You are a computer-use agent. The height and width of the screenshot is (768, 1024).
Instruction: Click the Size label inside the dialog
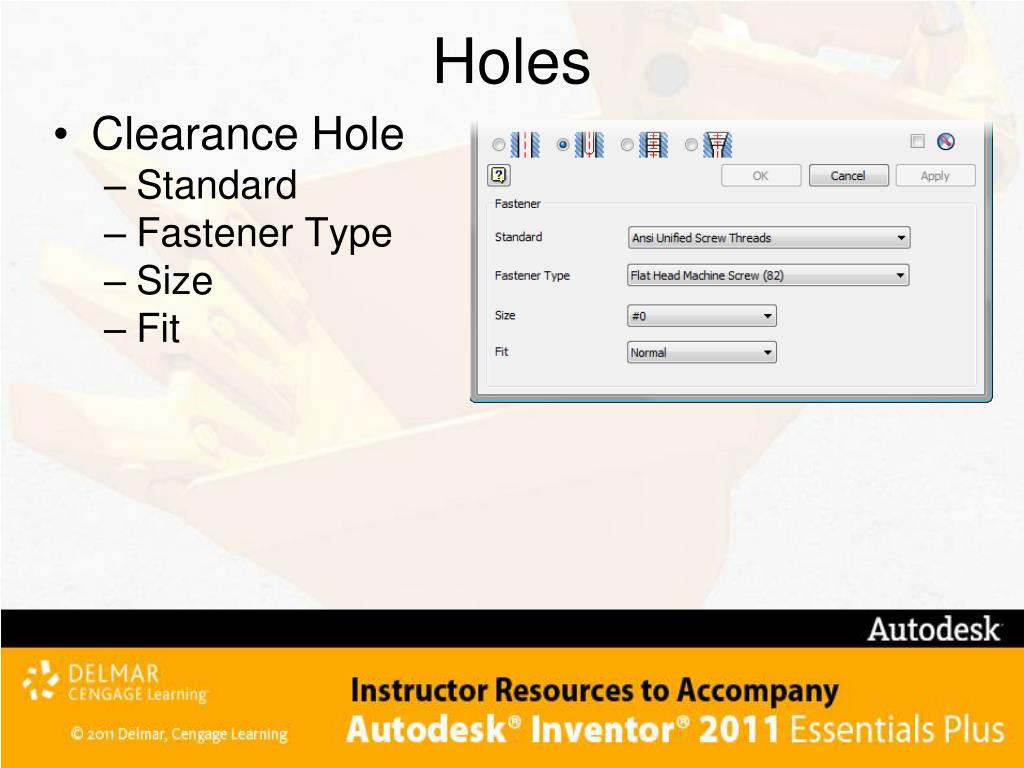[x=505, y=315]
